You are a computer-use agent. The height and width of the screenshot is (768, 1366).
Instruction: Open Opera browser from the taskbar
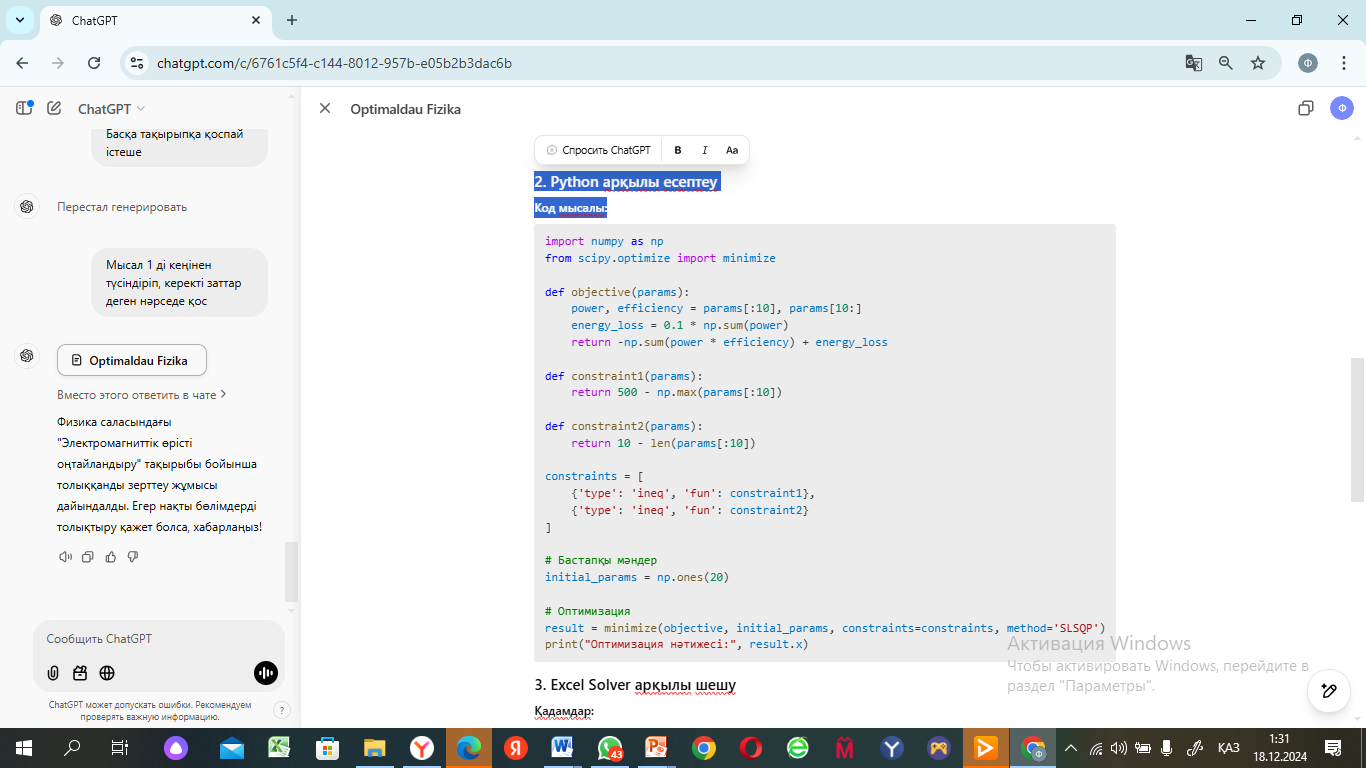point(750,748)
